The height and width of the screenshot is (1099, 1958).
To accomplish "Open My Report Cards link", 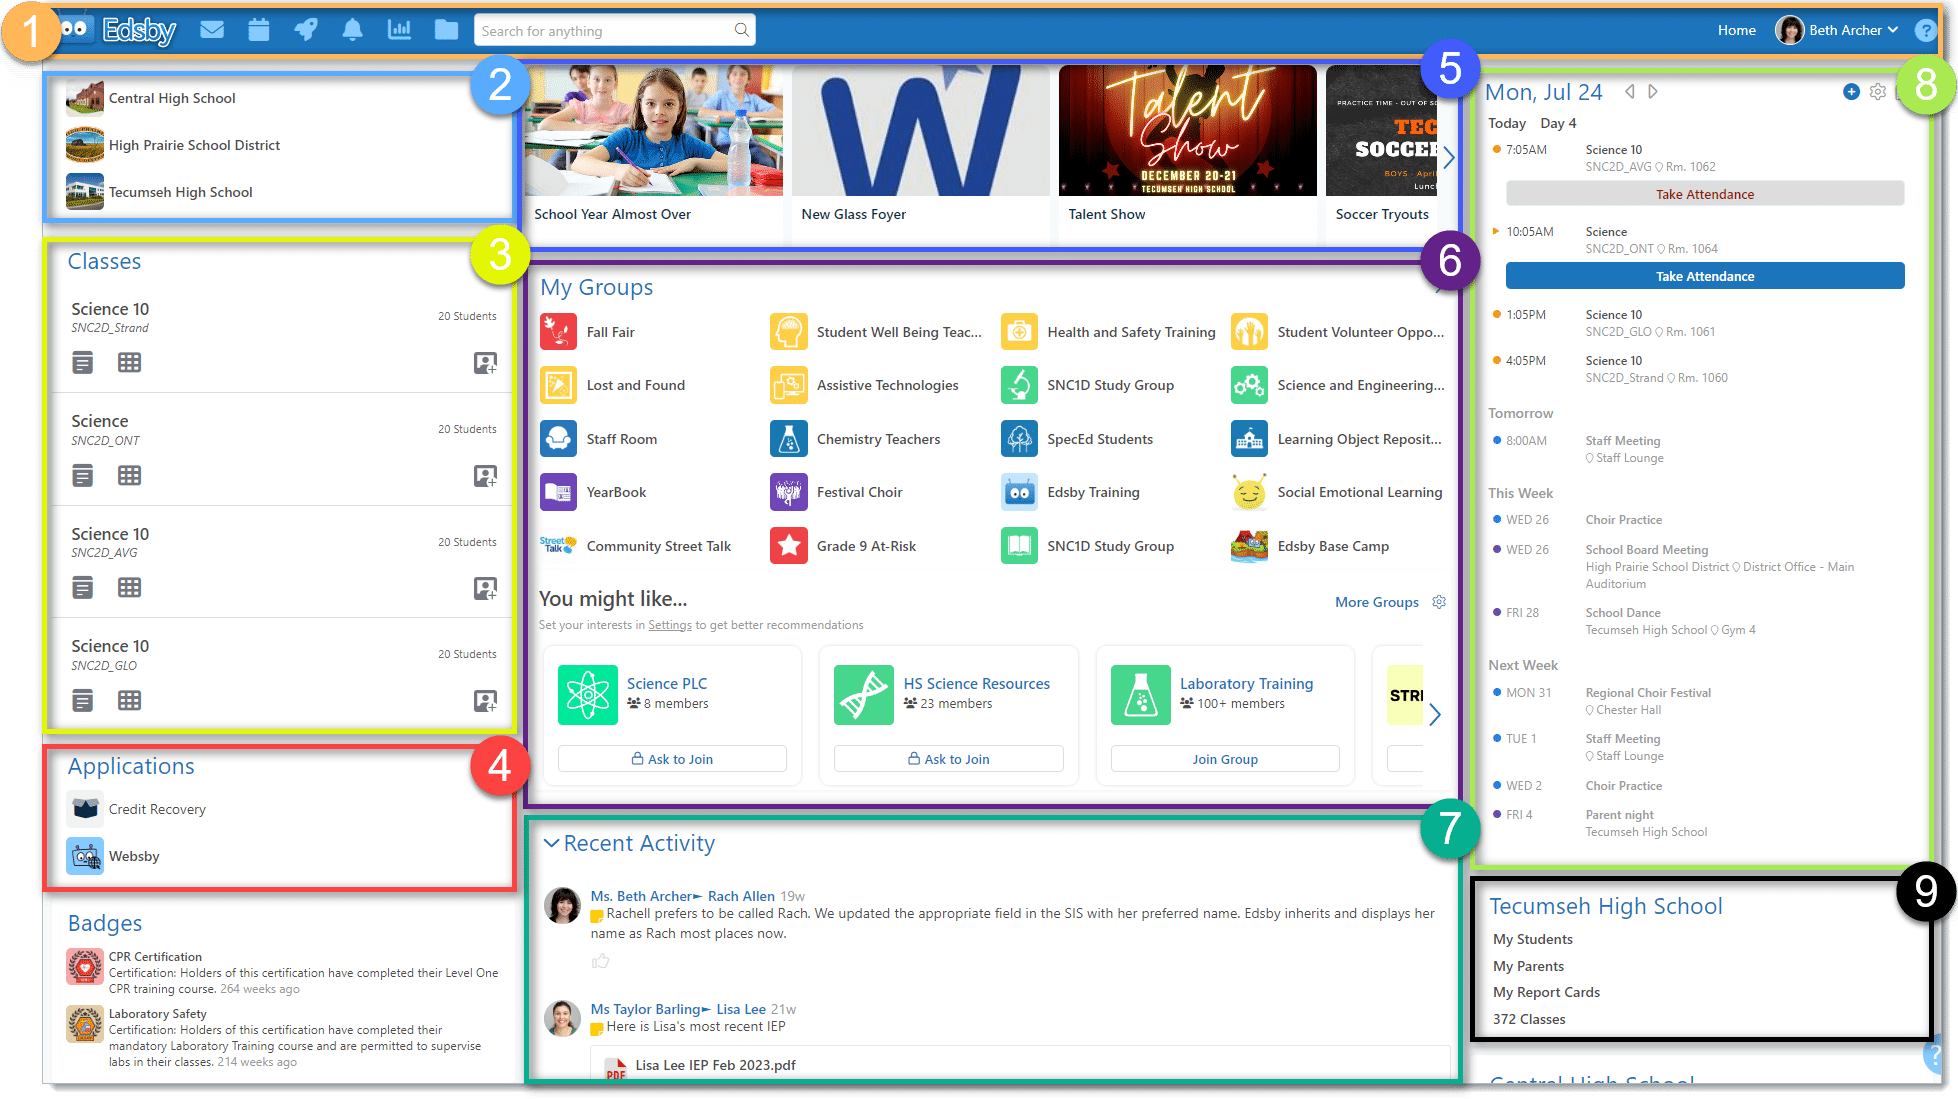I will click(x=1546, y=992).
